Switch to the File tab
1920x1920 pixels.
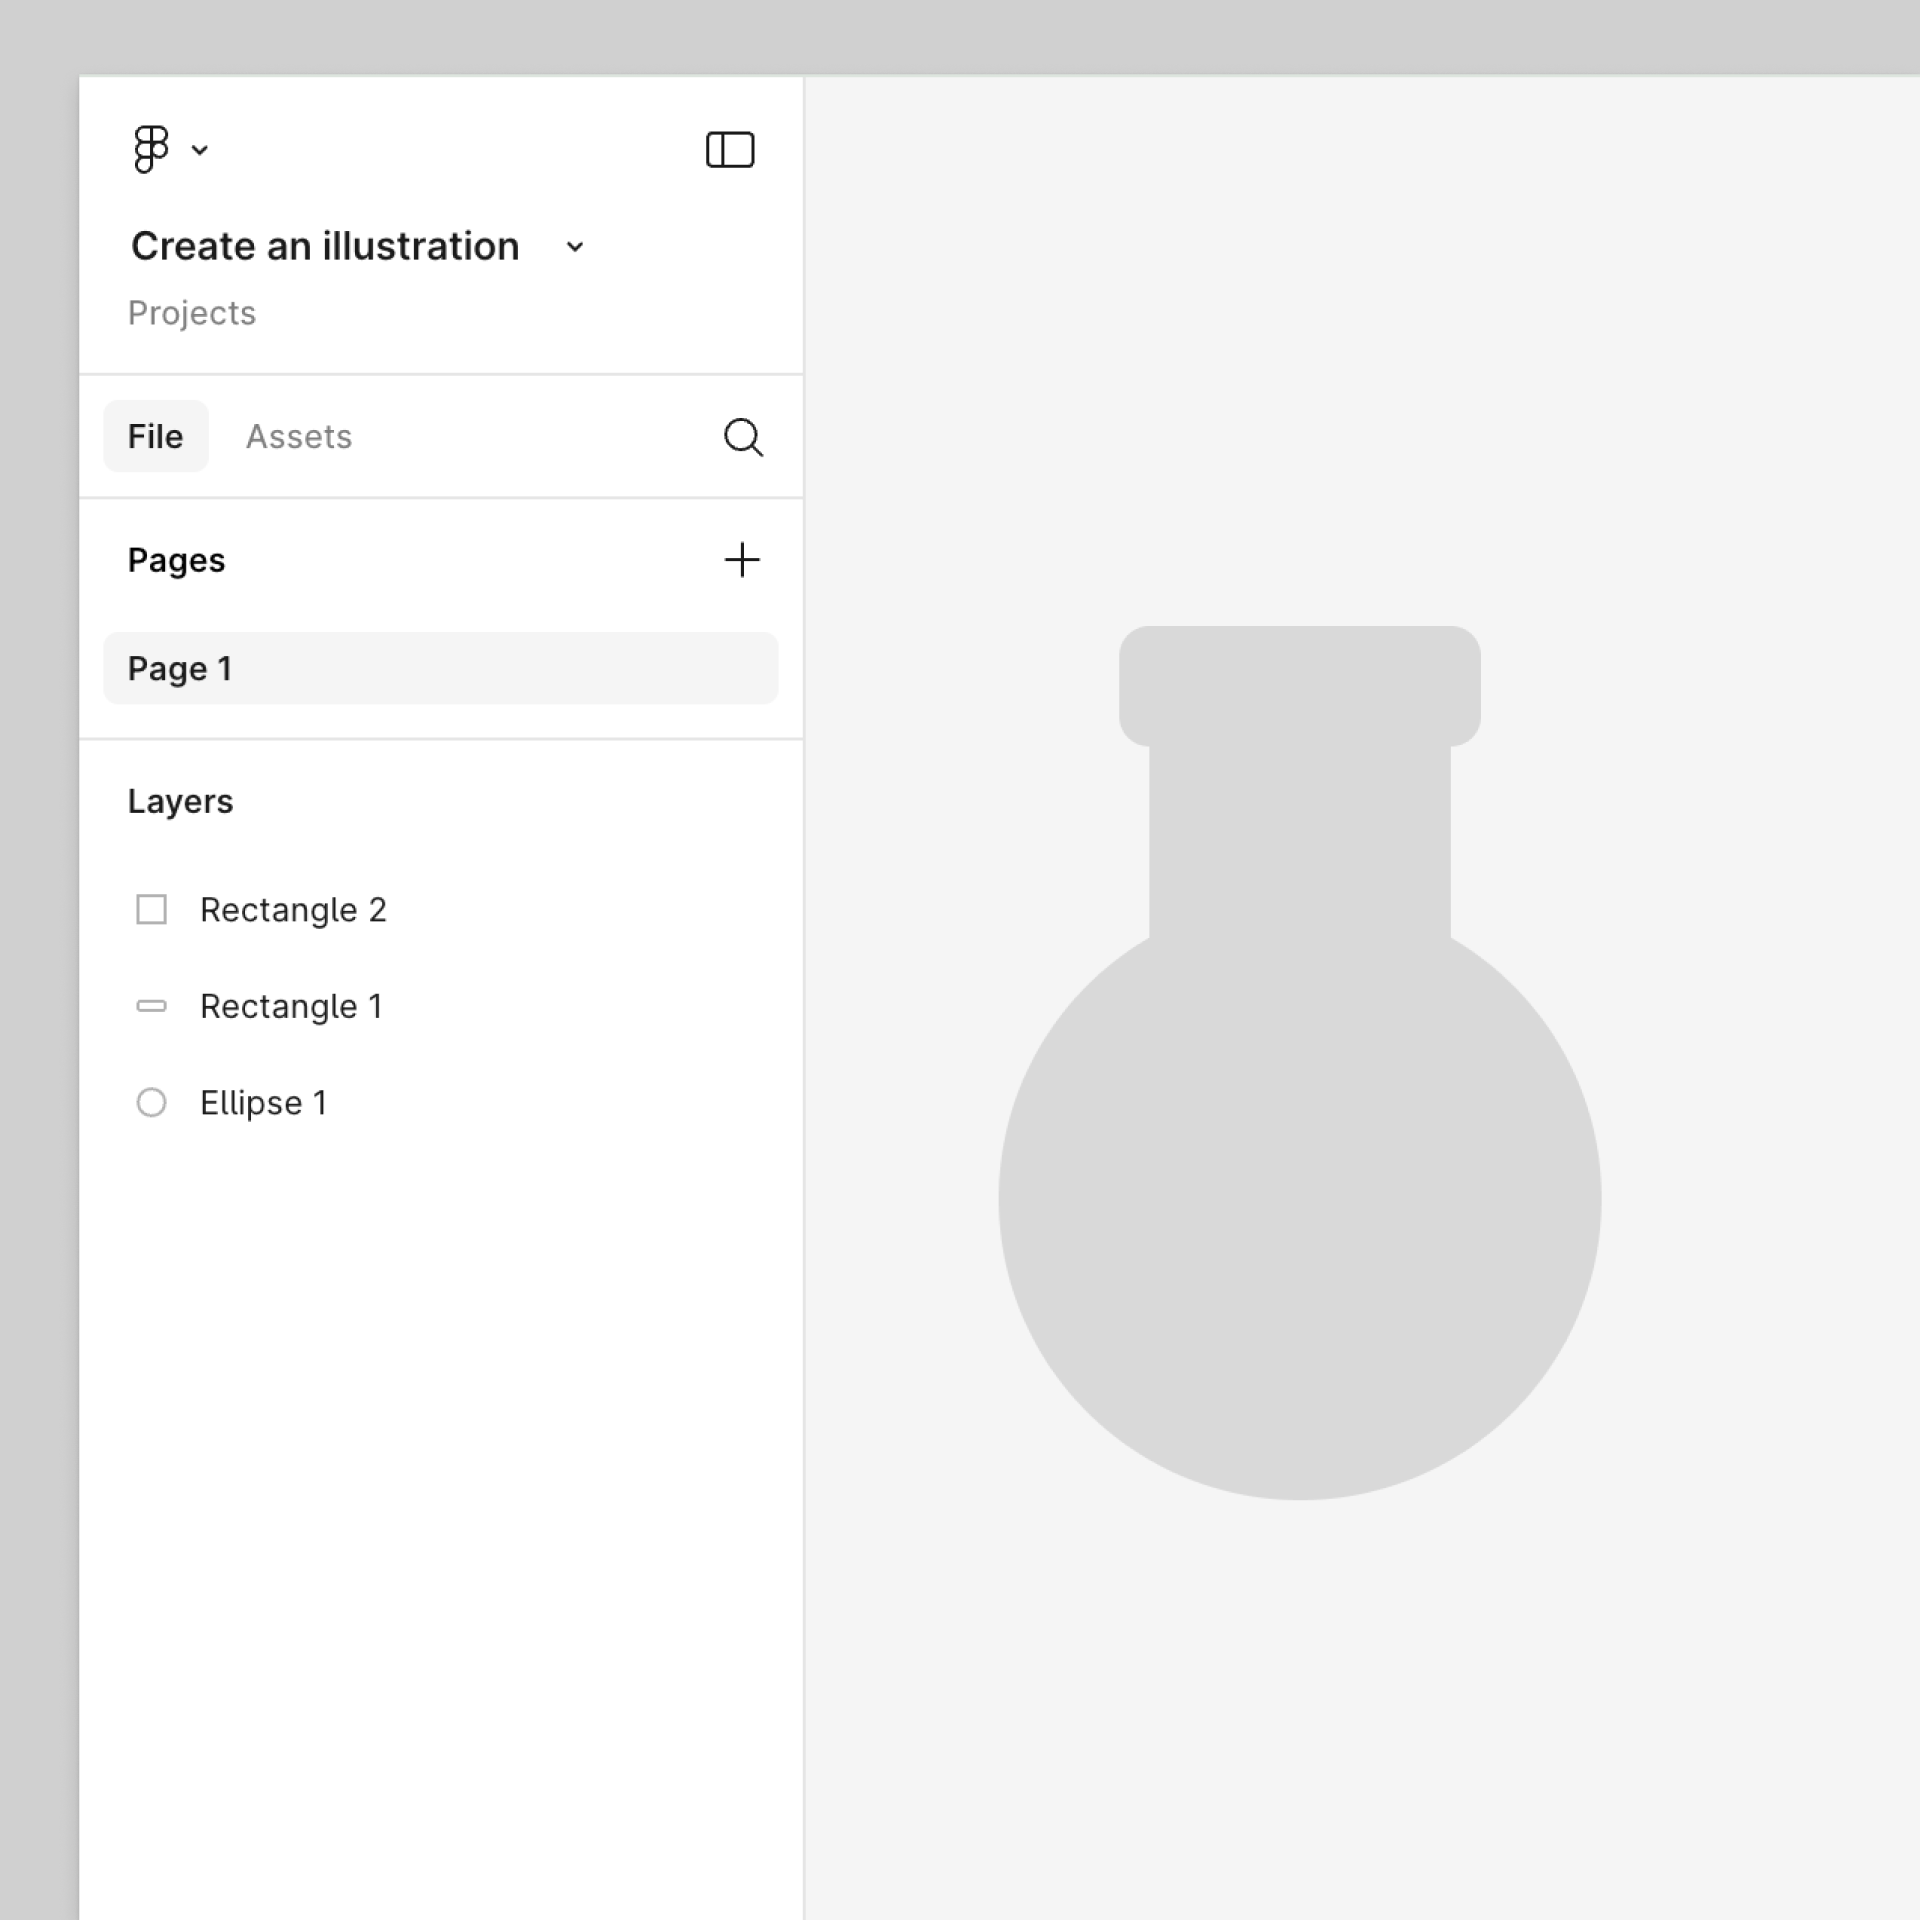pyautogui.click(x=155, y=436)
